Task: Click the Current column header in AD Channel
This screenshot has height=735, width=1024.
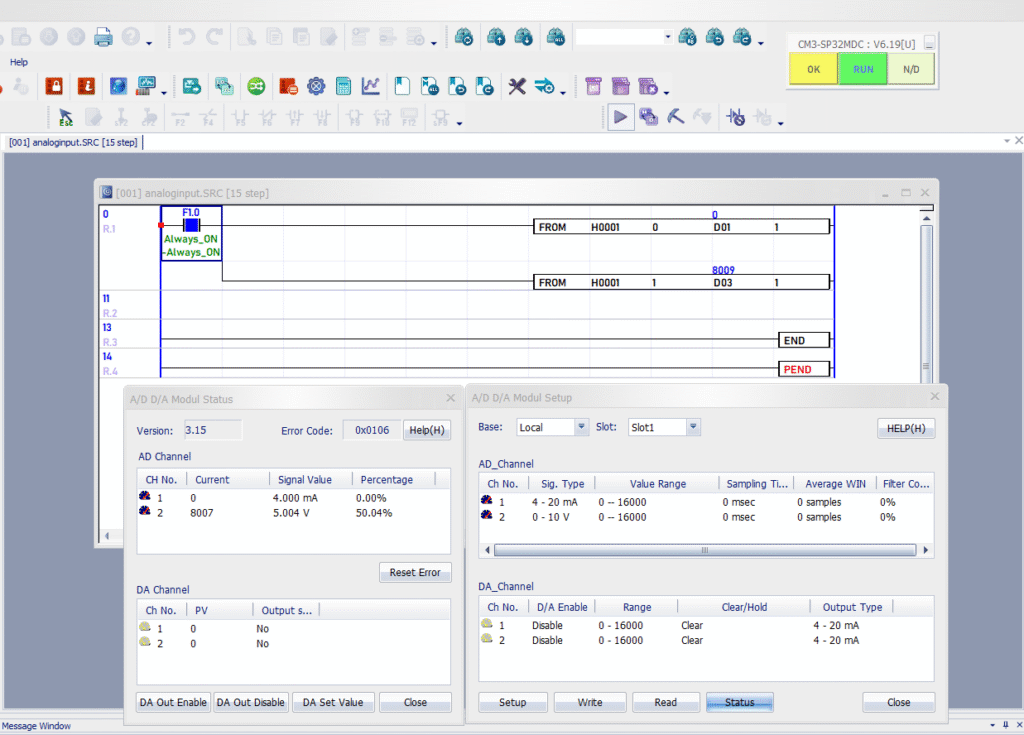Action: click(228, 480)
